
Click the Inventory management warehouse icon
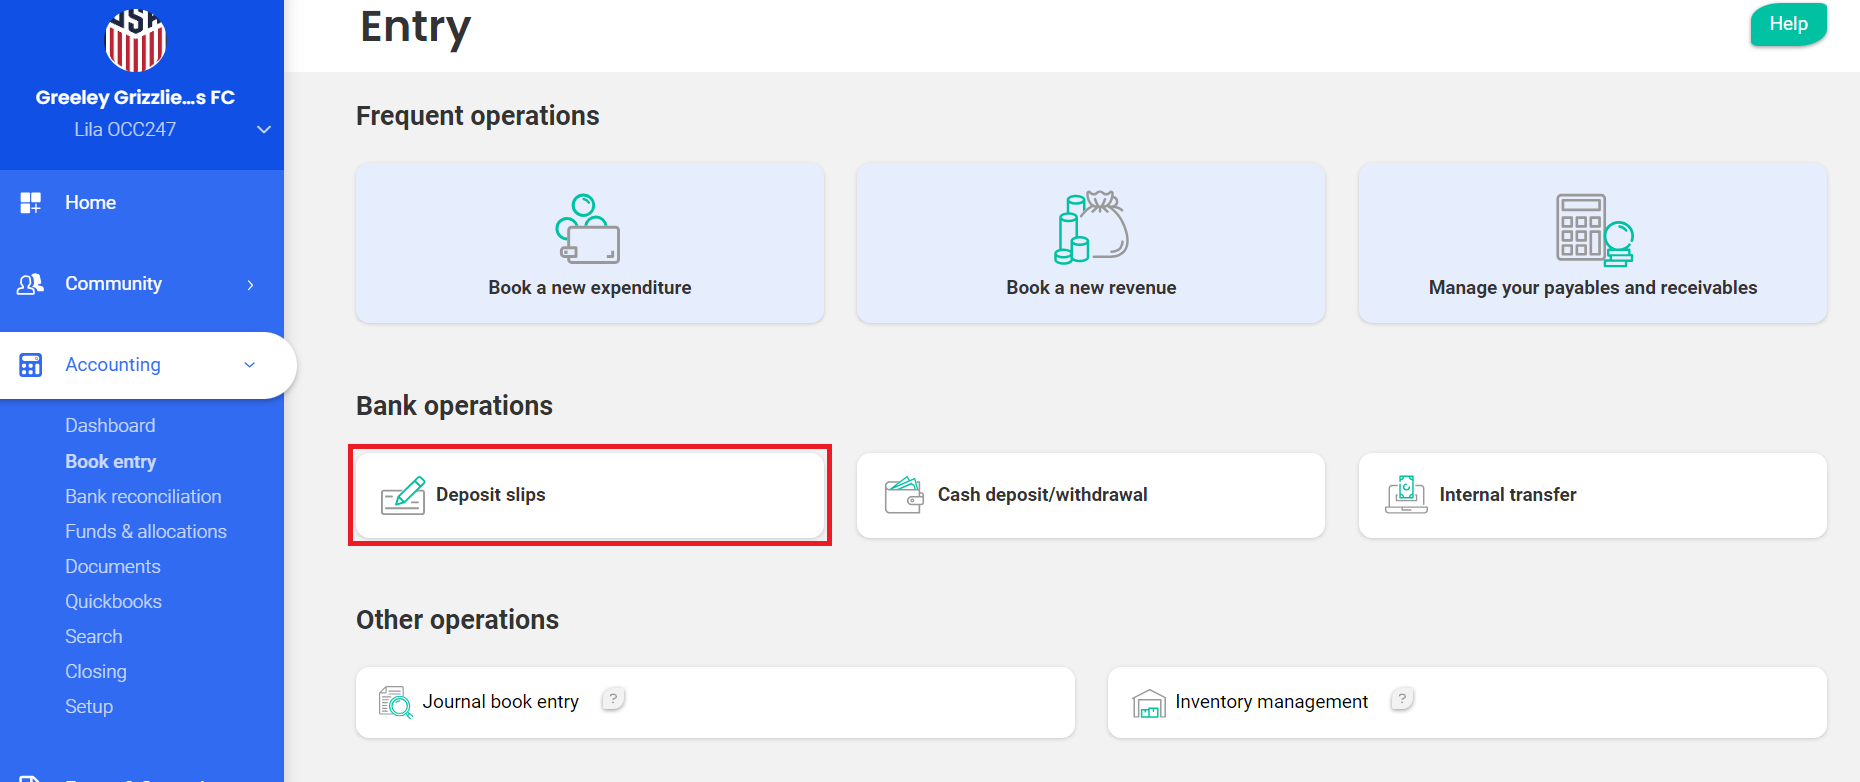point(1149,703)
